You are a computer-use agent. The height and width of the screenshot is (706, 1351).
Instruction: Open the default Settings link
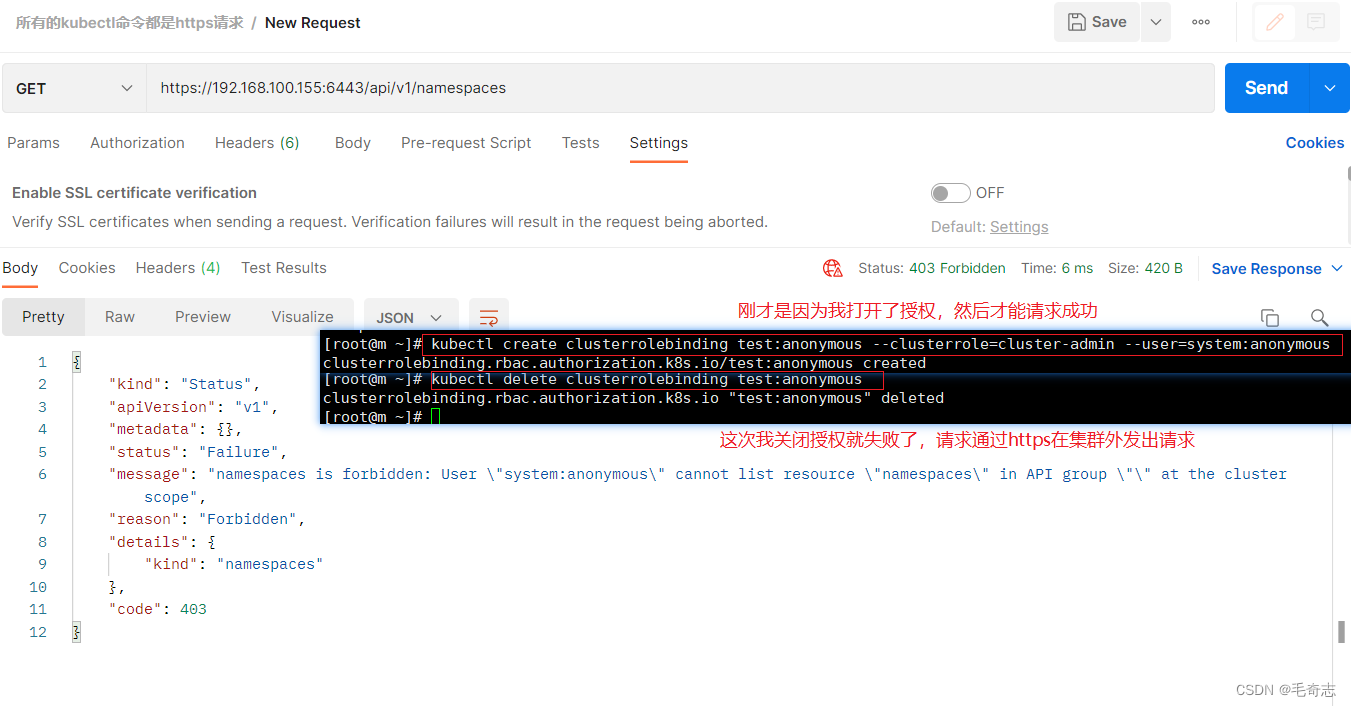click(x=1019, y=227)
